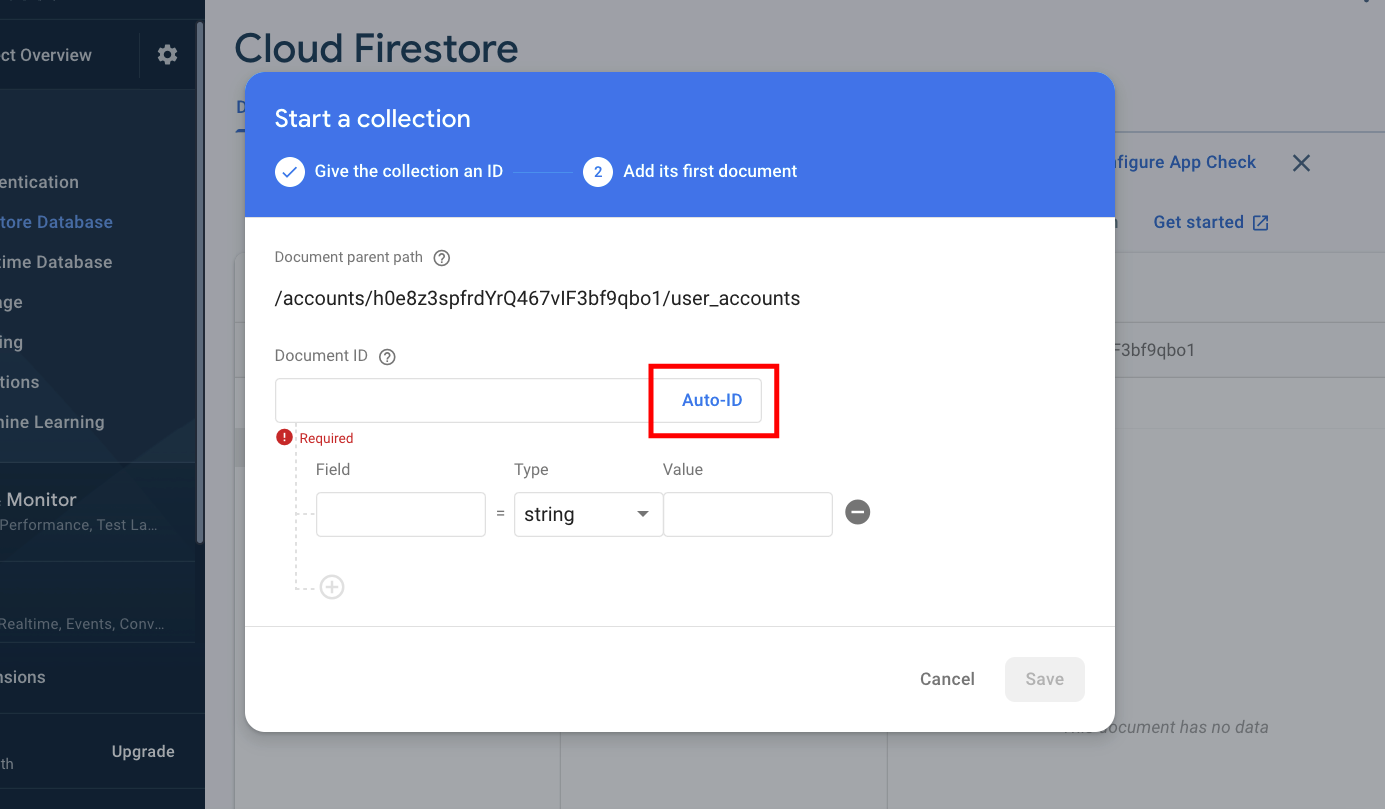Add a new field with plus icon
This screenshot has height=809, width=1385.
coord(332,587)
